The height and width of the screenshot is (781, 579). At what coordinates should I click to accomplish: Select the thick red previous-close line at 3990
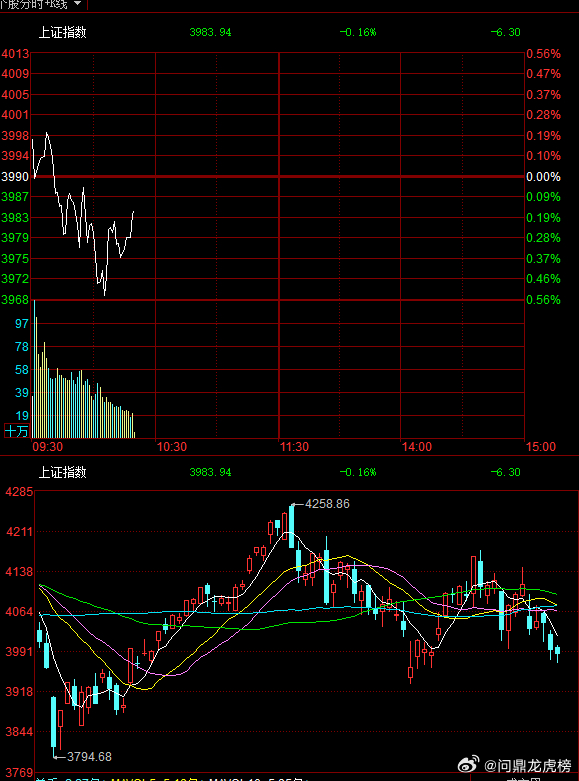278,177
